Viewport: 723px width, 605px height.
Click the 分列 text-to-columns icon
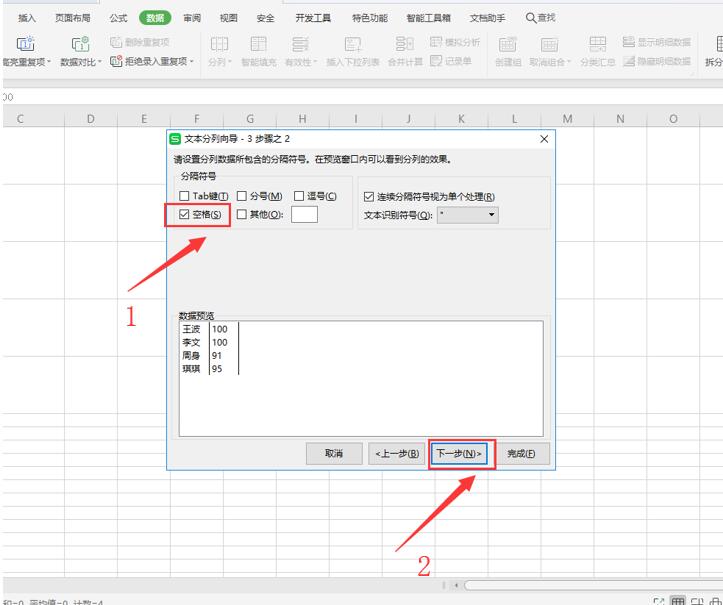pyautogui.click(x=219, y=44)
